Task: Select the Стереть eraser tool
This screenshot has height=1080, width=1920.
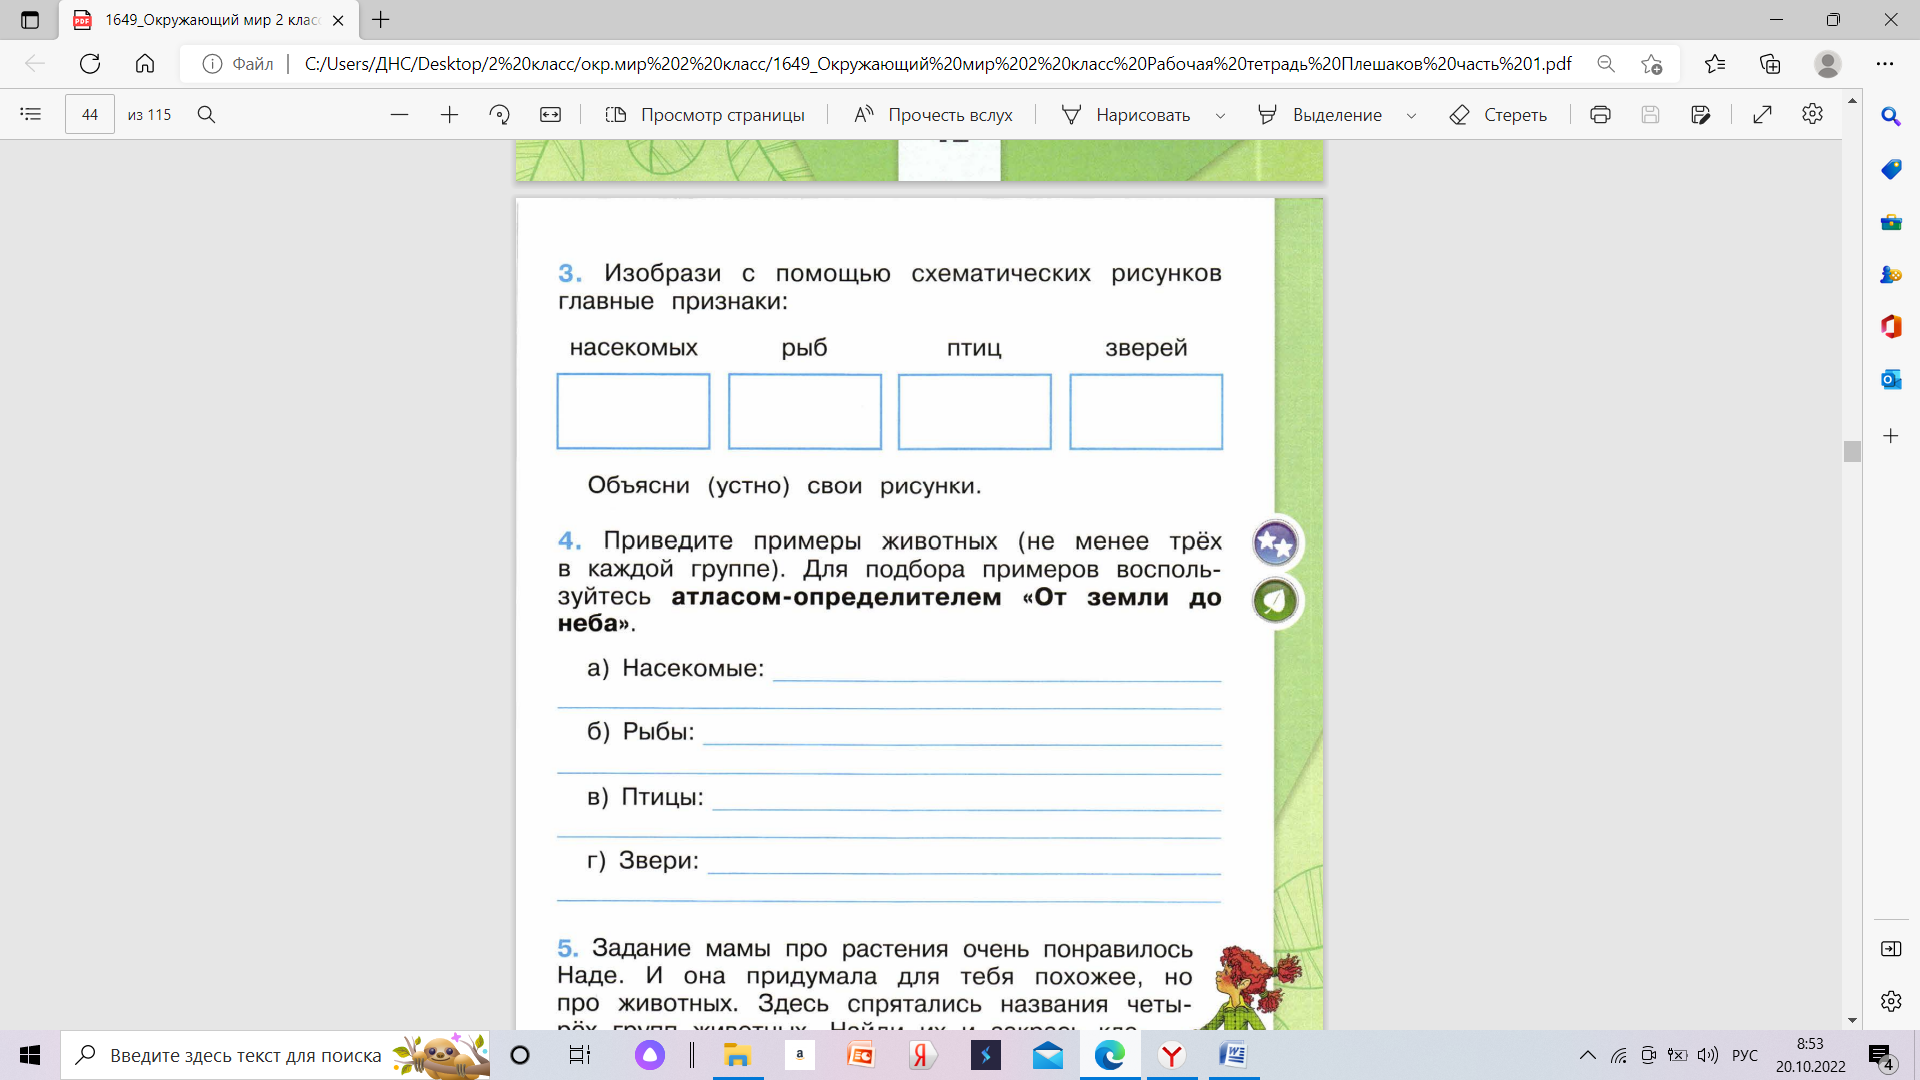Action: tap(1498, 115)
